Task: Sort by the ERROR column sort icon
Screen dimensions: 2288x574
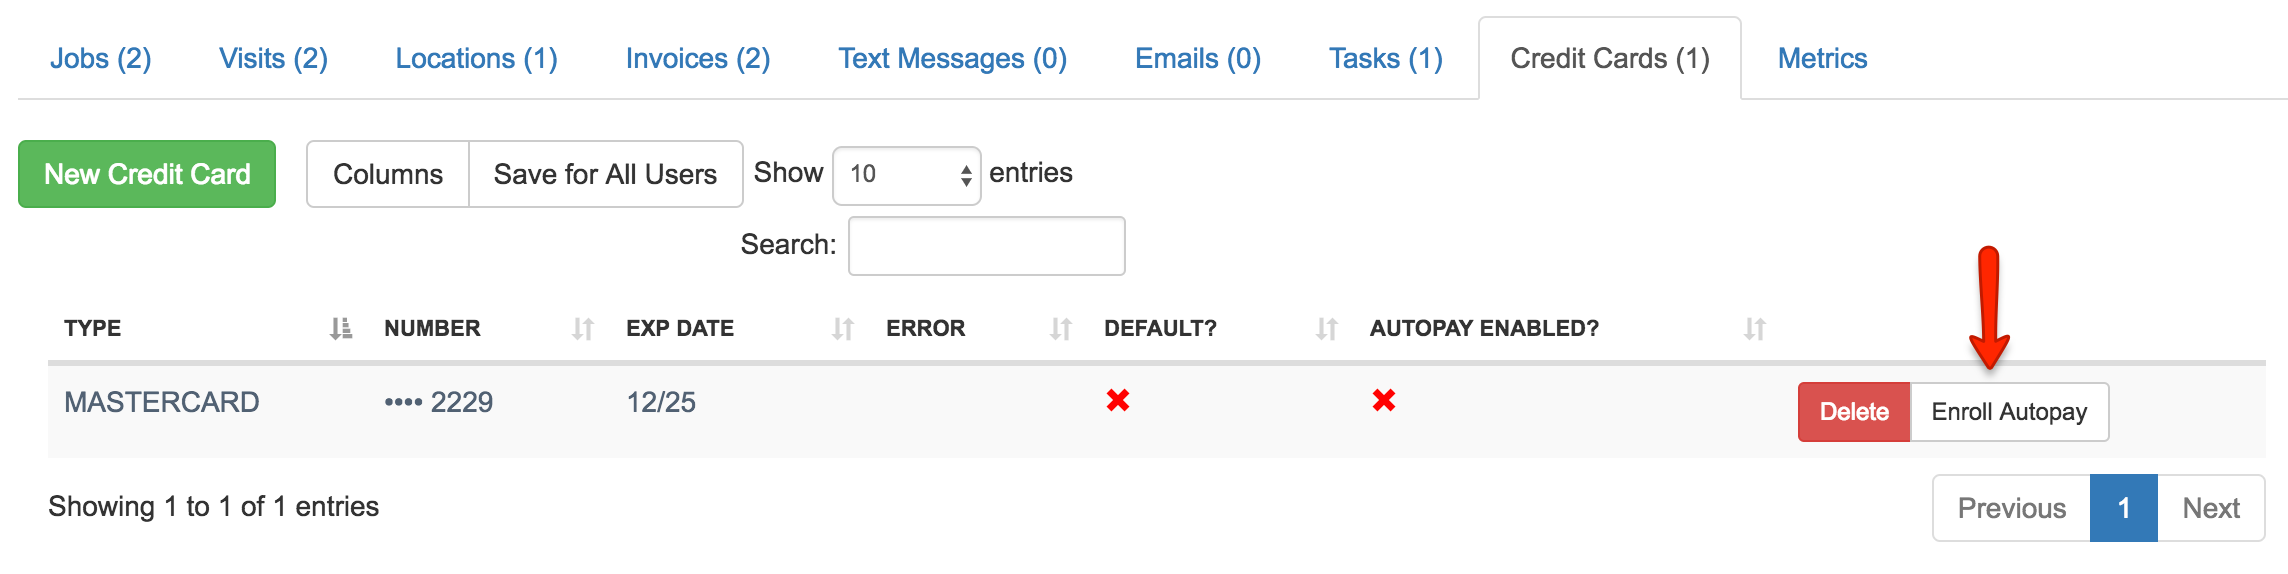Action: click(1061, 328)
